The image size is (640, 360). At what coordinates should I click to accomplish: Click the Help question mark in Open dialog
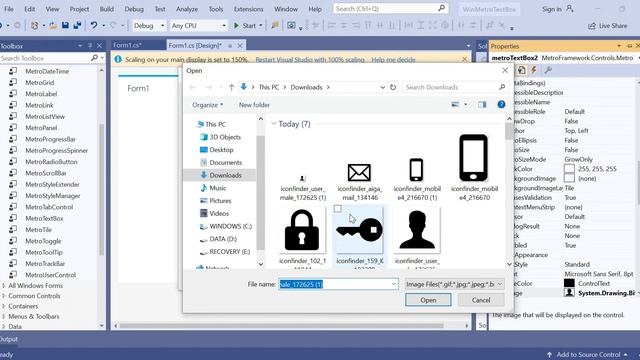click(x=501, y=104)
